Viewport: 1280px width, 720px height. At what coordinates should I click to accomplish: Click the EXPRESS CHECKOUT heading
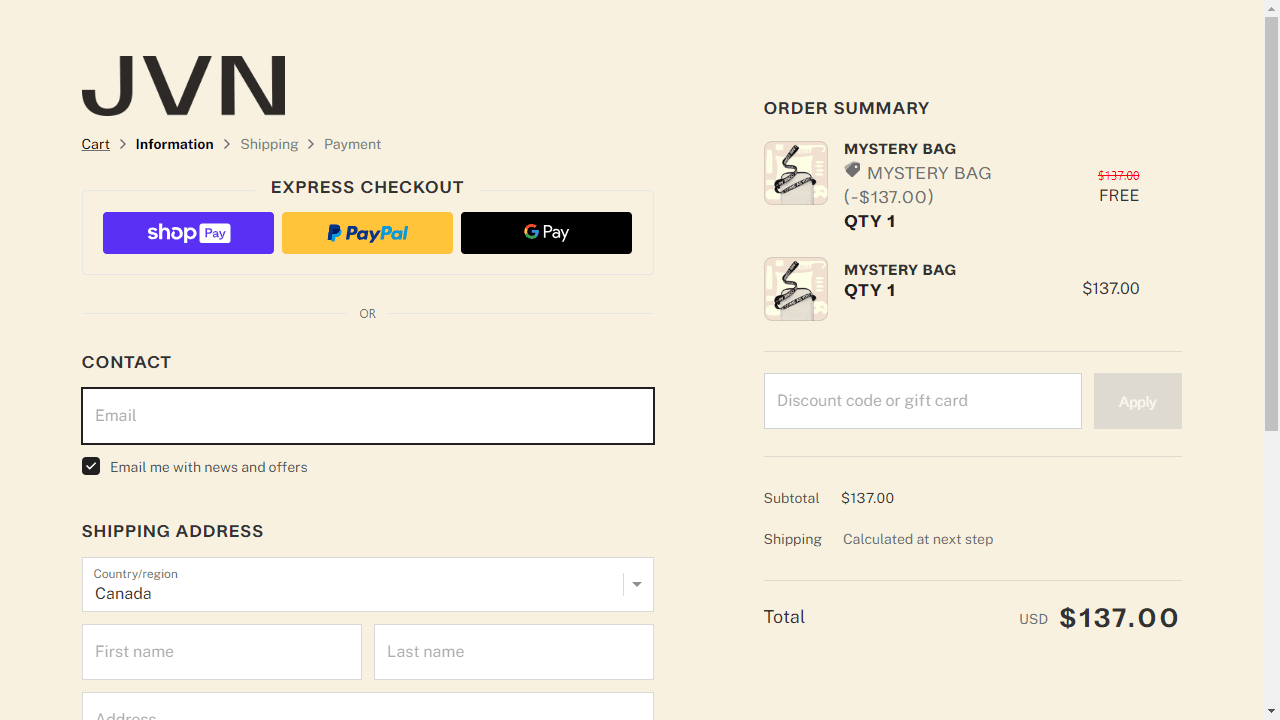coord(367,187)
